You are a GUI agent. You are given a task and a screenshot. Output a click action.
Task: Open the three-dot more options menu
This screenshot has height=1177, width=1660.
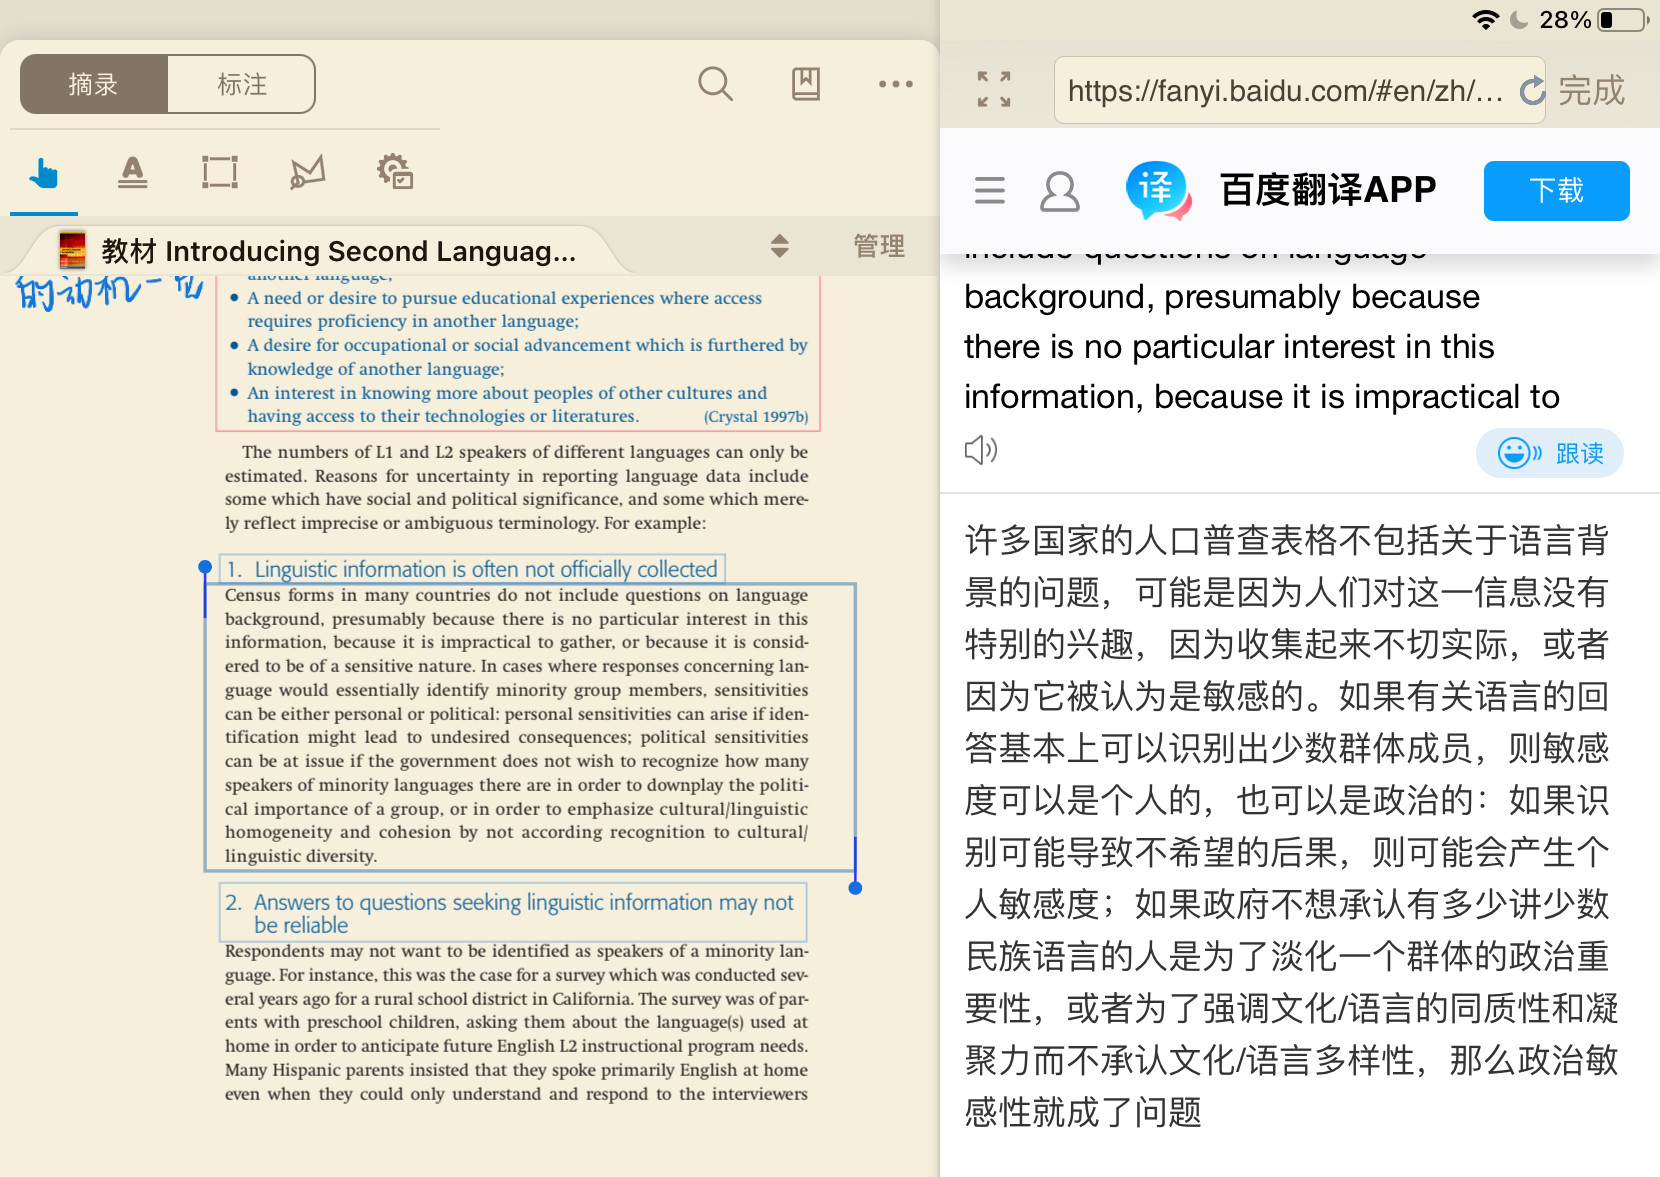click(895, 84)
